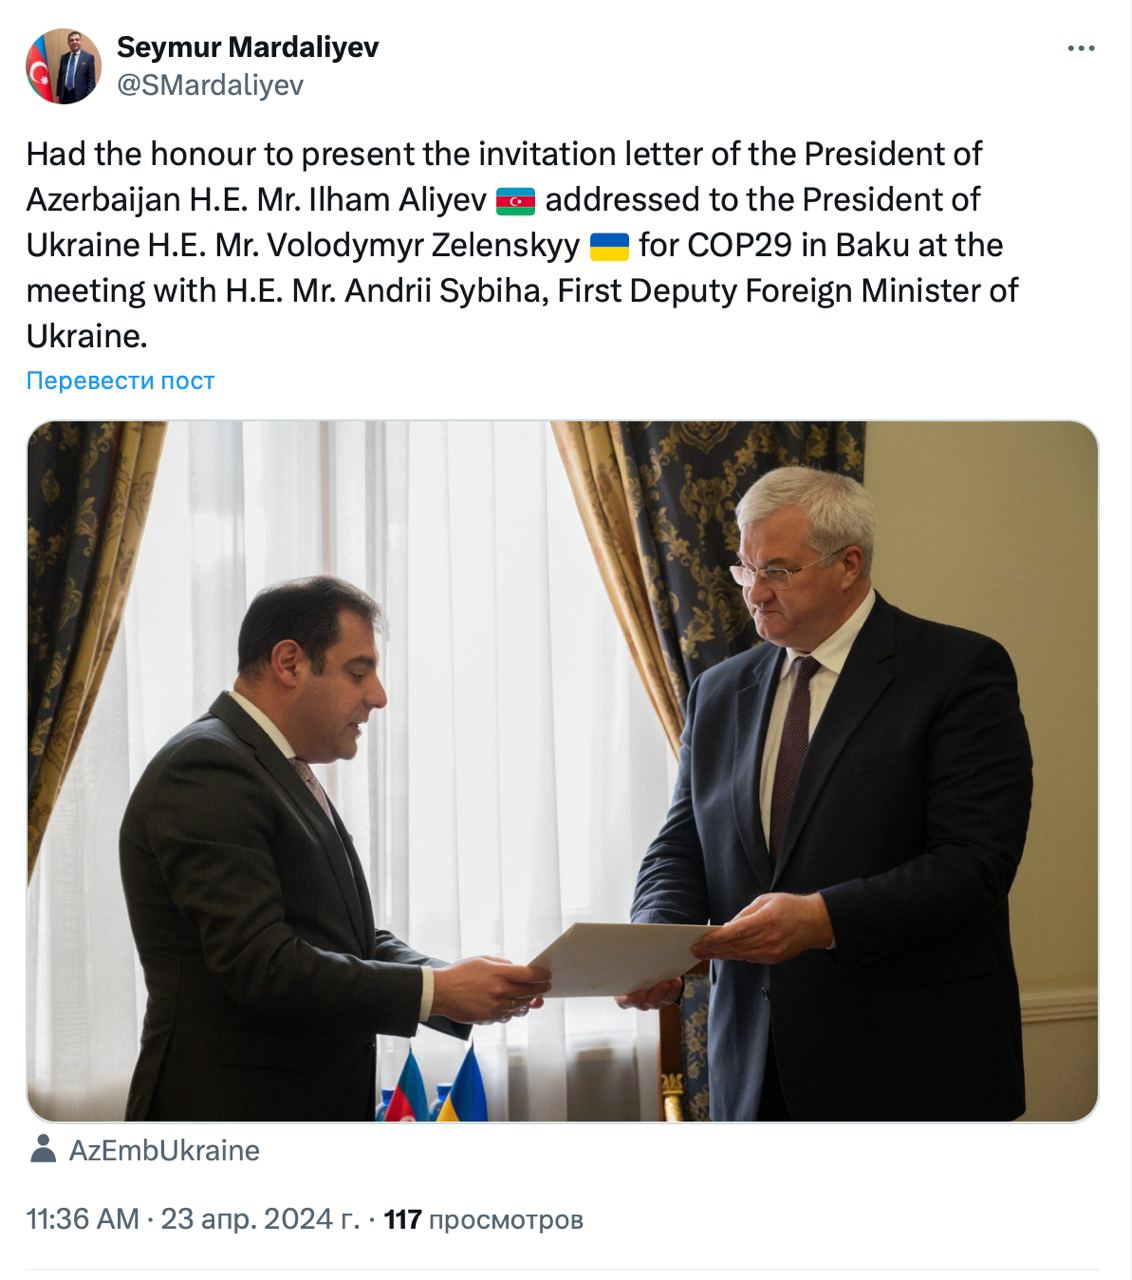Click the 23 апр. 2024 г. date
This screenshot has width=1132, height=1280.
pyautogui.click(x=259, y=1219)
